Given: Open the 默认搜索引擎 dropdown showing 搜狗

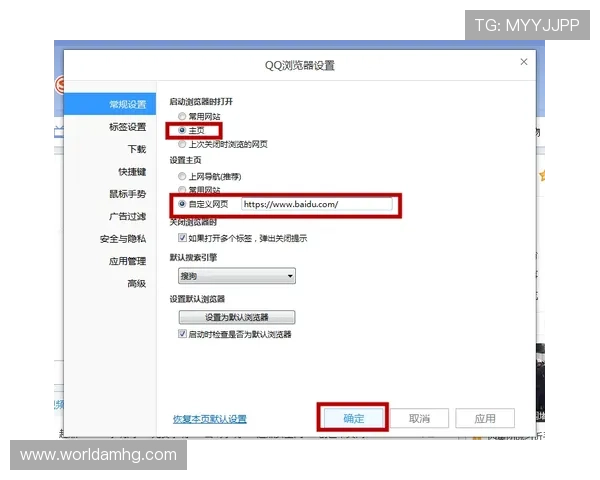Looking at the screenshot, I should pyautogui.click(x=237, y=276).
